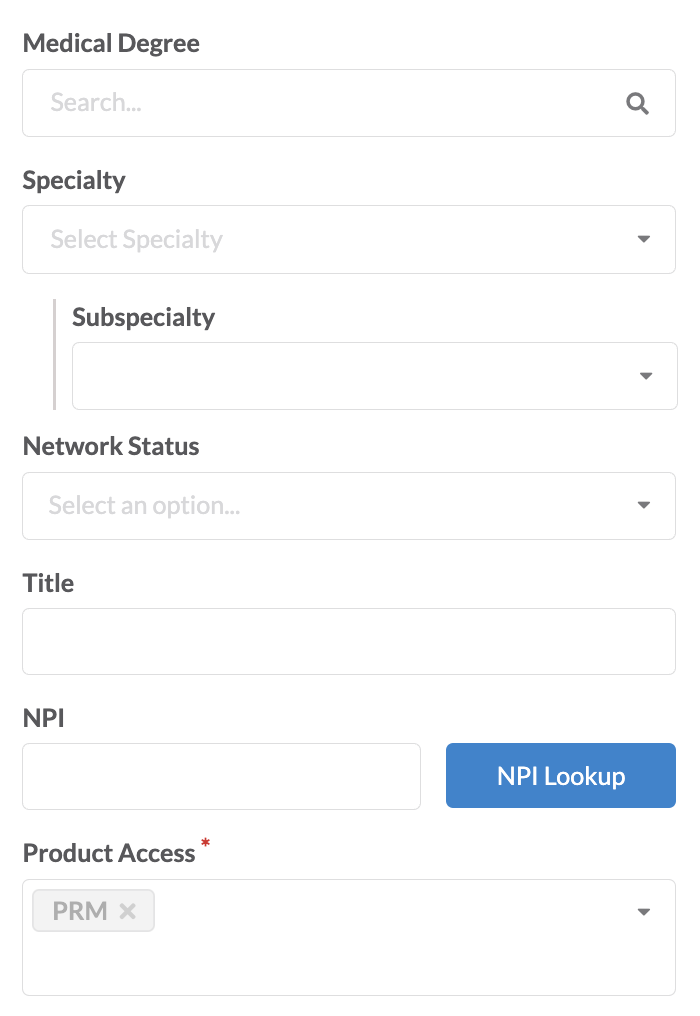Click the magnifier icon in Medical Degree search
700x1016 pixels.
click(637, 103)
